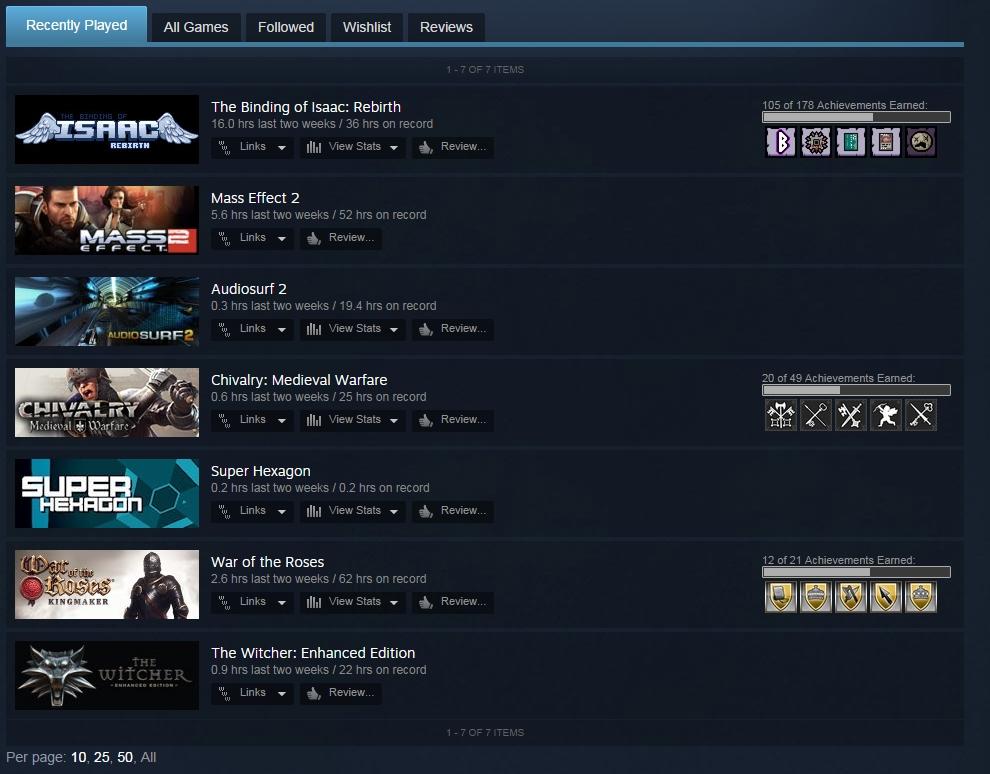
Task: Open Links dropdown for Binding of Isaac
Action: coord(252,147)
